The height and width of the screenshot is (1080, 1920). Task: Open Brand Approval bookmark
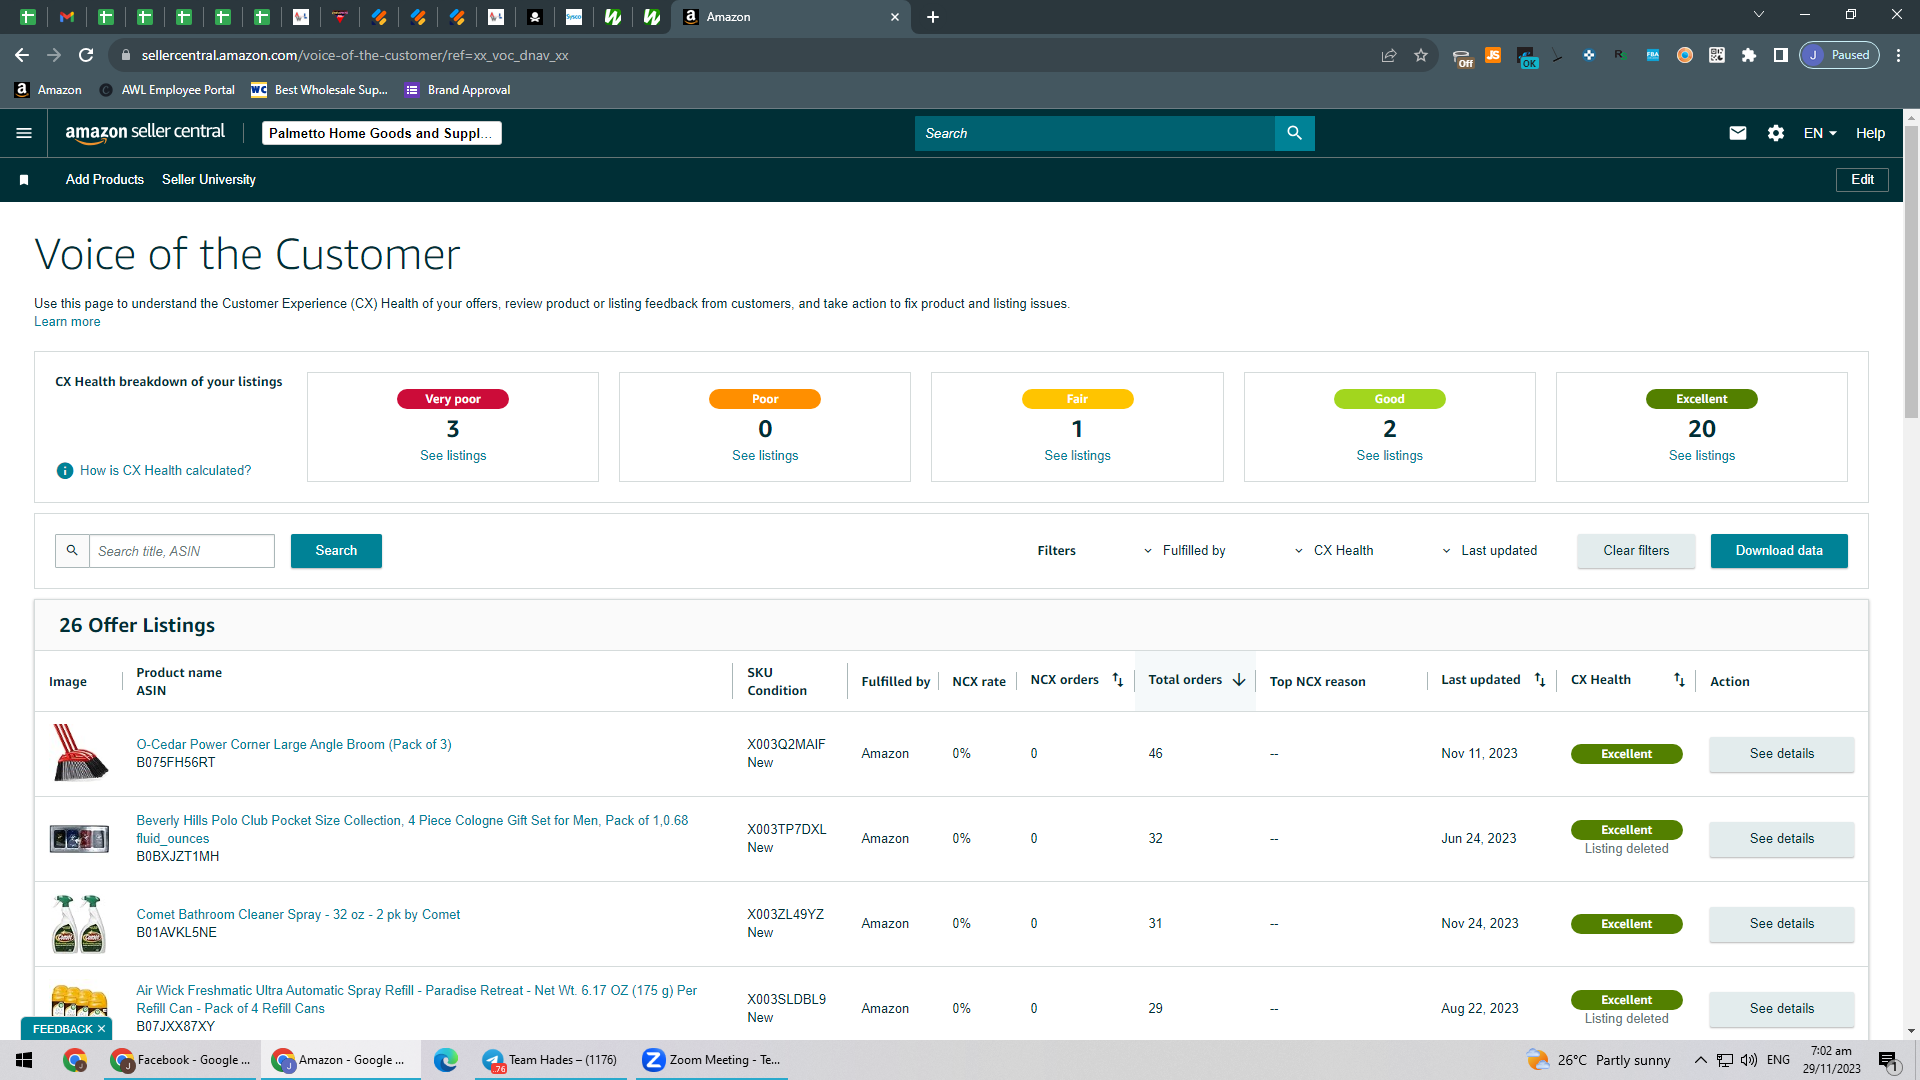point(458,90)
